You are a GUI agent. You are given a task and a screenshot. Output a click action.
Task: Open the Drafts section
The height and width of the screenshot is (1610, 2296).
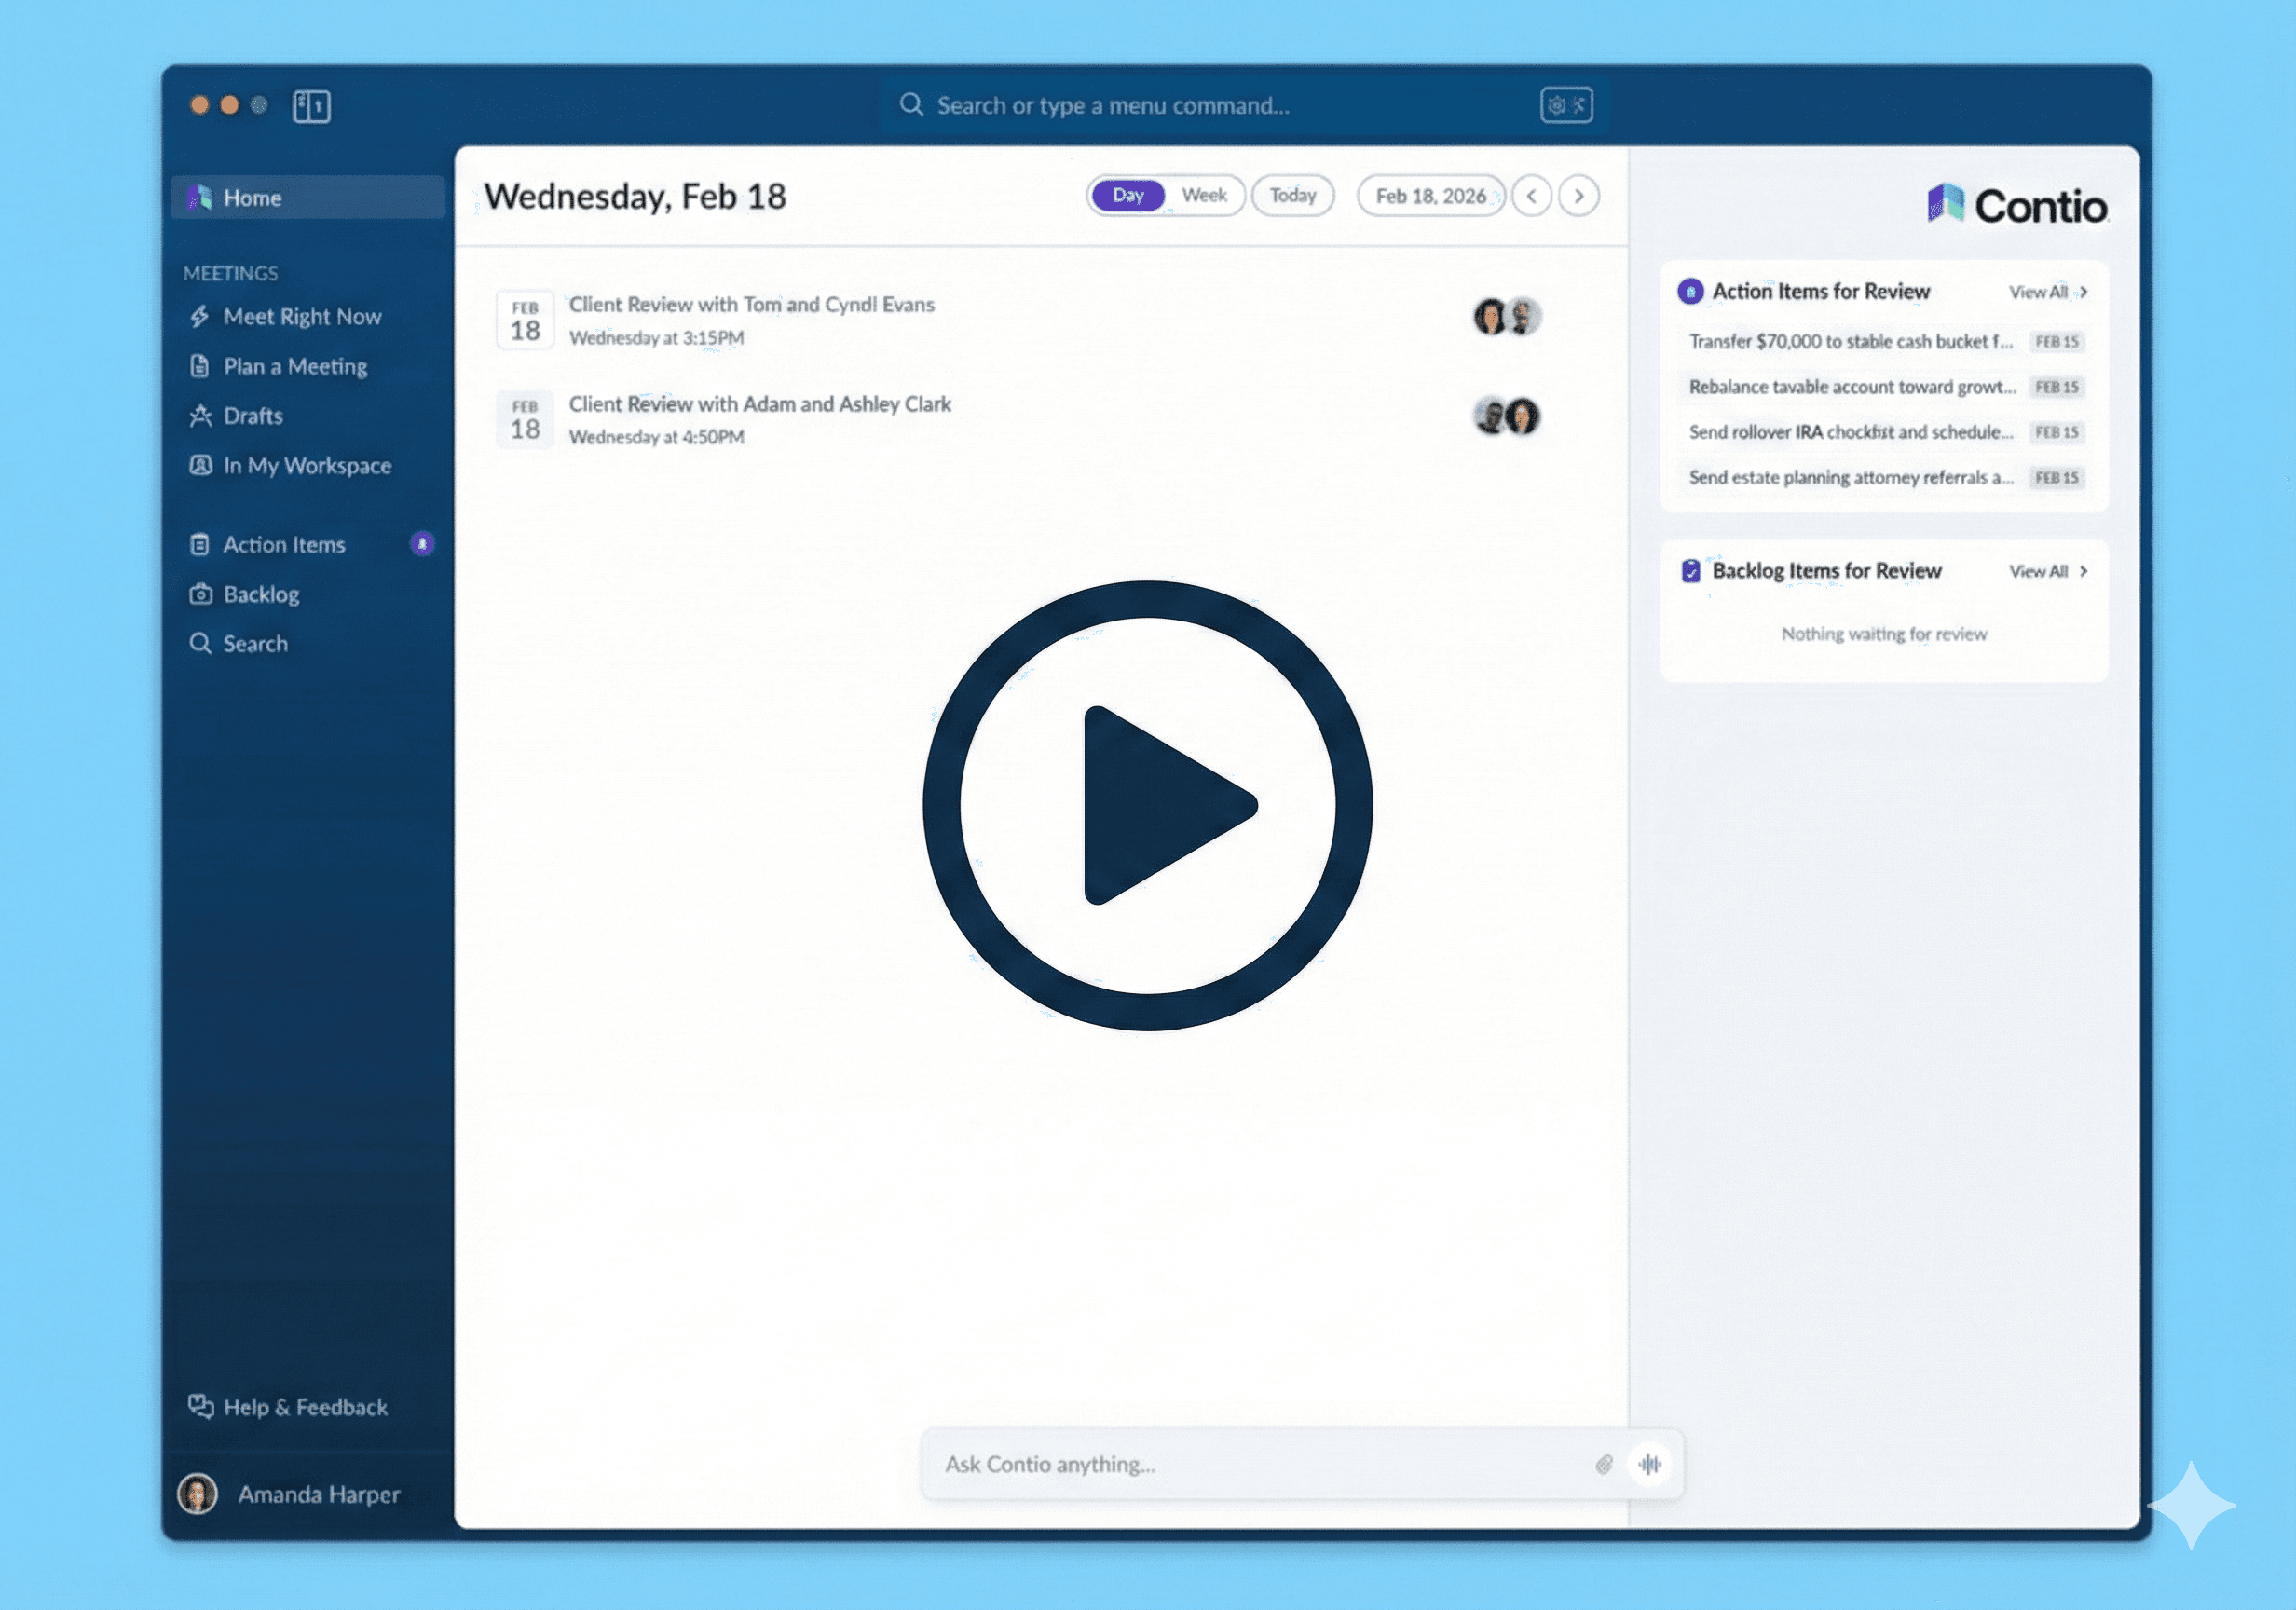click(x=252, y=416)
